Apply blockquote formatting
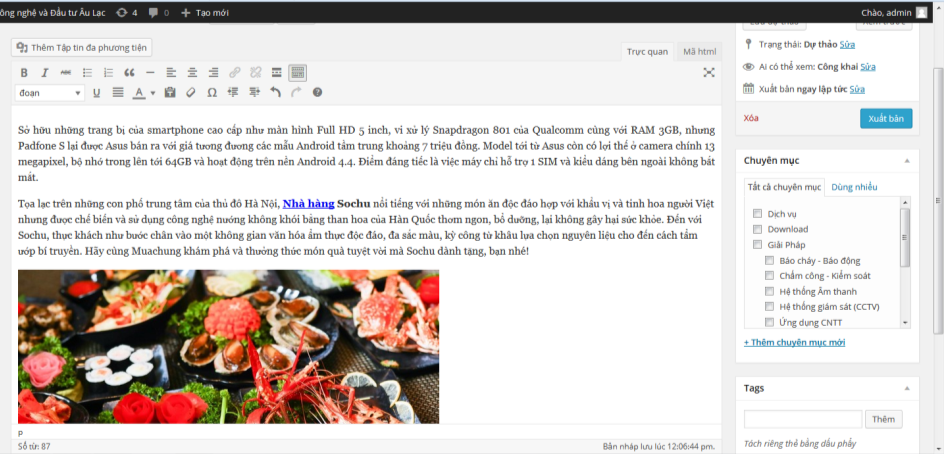This screenshot has width=944, height=454. coord(129,73)
